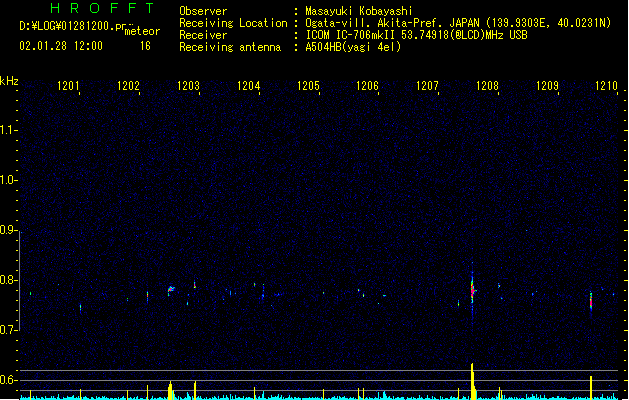Click the 1201 time axis marker
The height and width of the screenshot is (400, 629).
click(68, 85)
